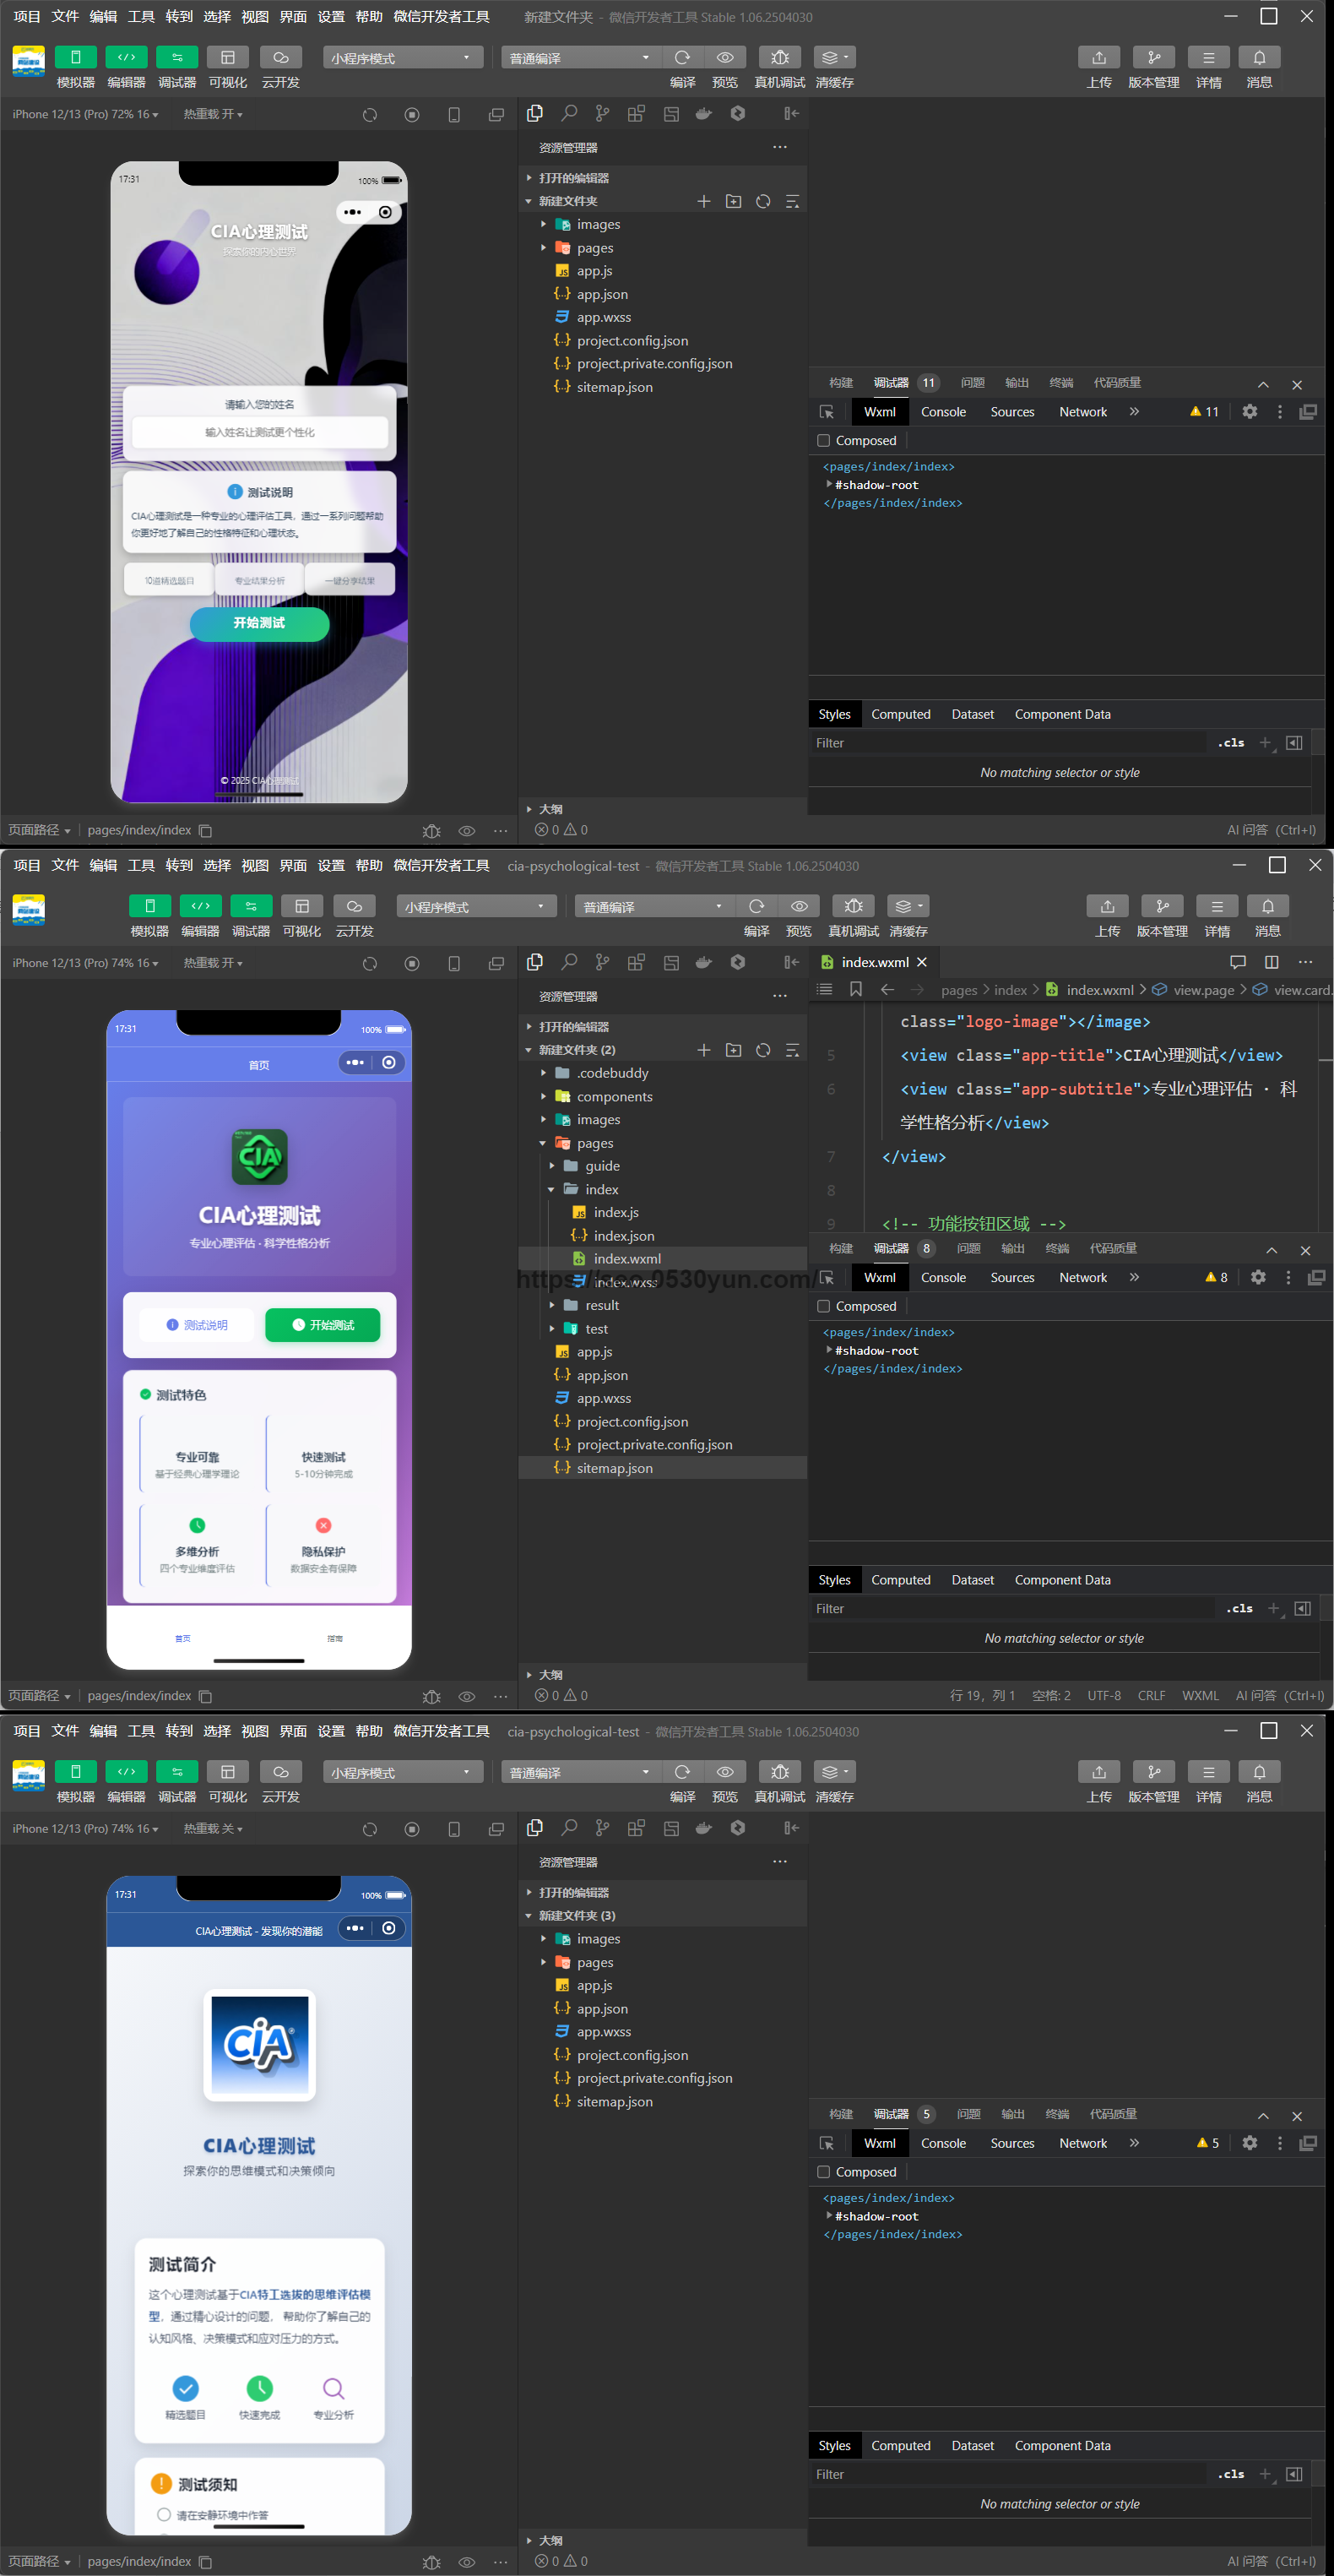Toggle the 热重载 关 hot reload switch
This screenshot has height=2576, width=1334.
(x=212, y=1829)
